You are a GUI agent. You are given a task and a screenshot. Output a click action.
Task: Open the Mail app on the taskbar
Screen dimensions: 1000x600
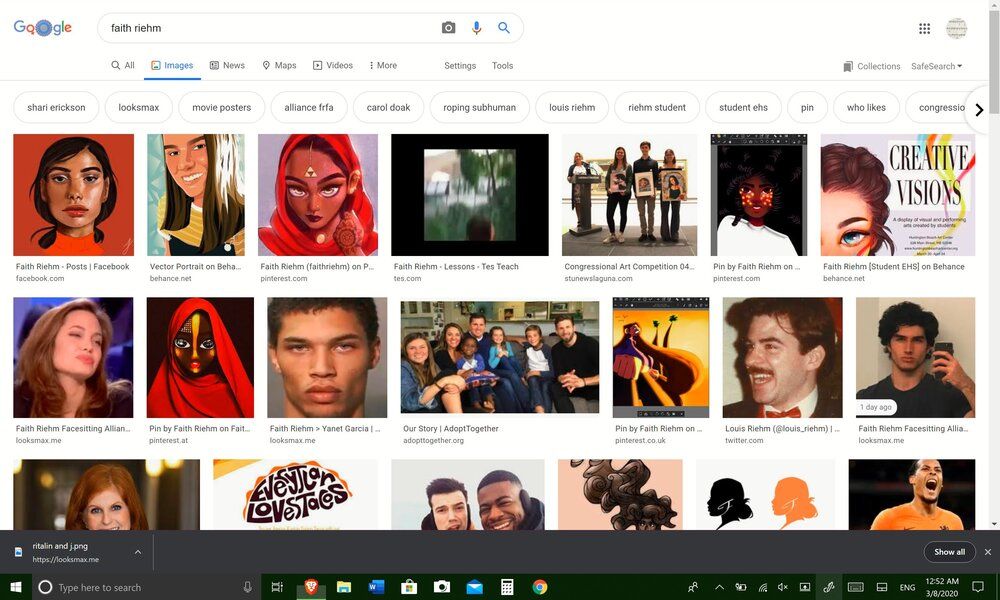pyautogui.click(x=474, y=587)
